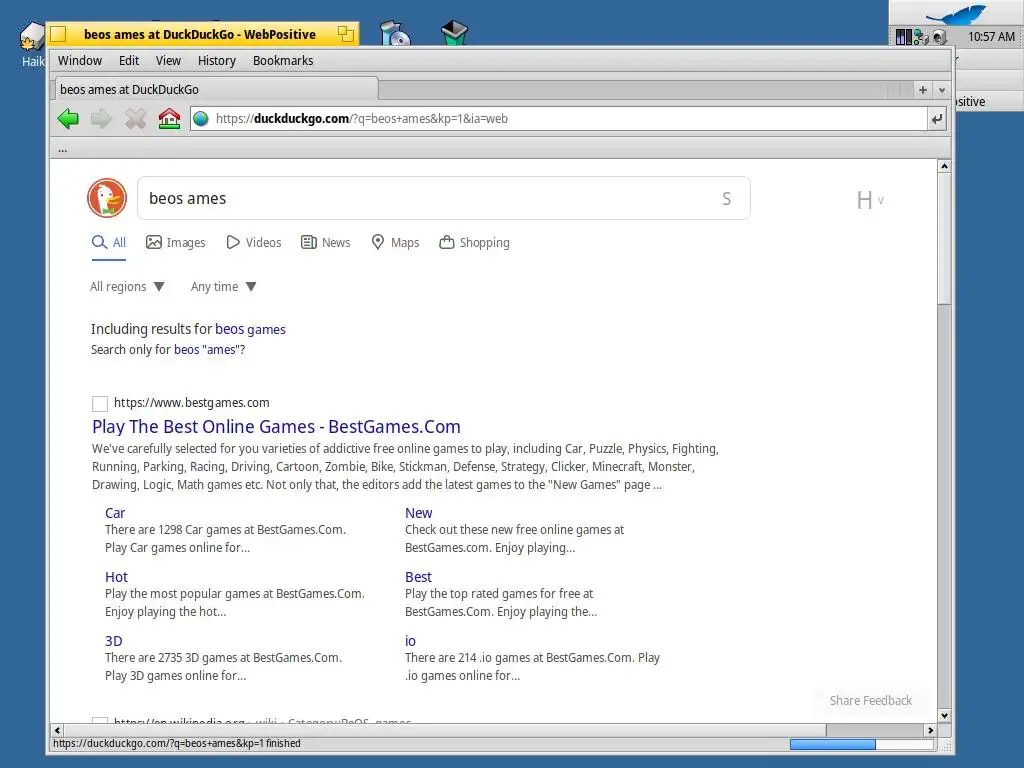Open the 3D sublink
1024x768 pixels.
click(x=114, y=641)
